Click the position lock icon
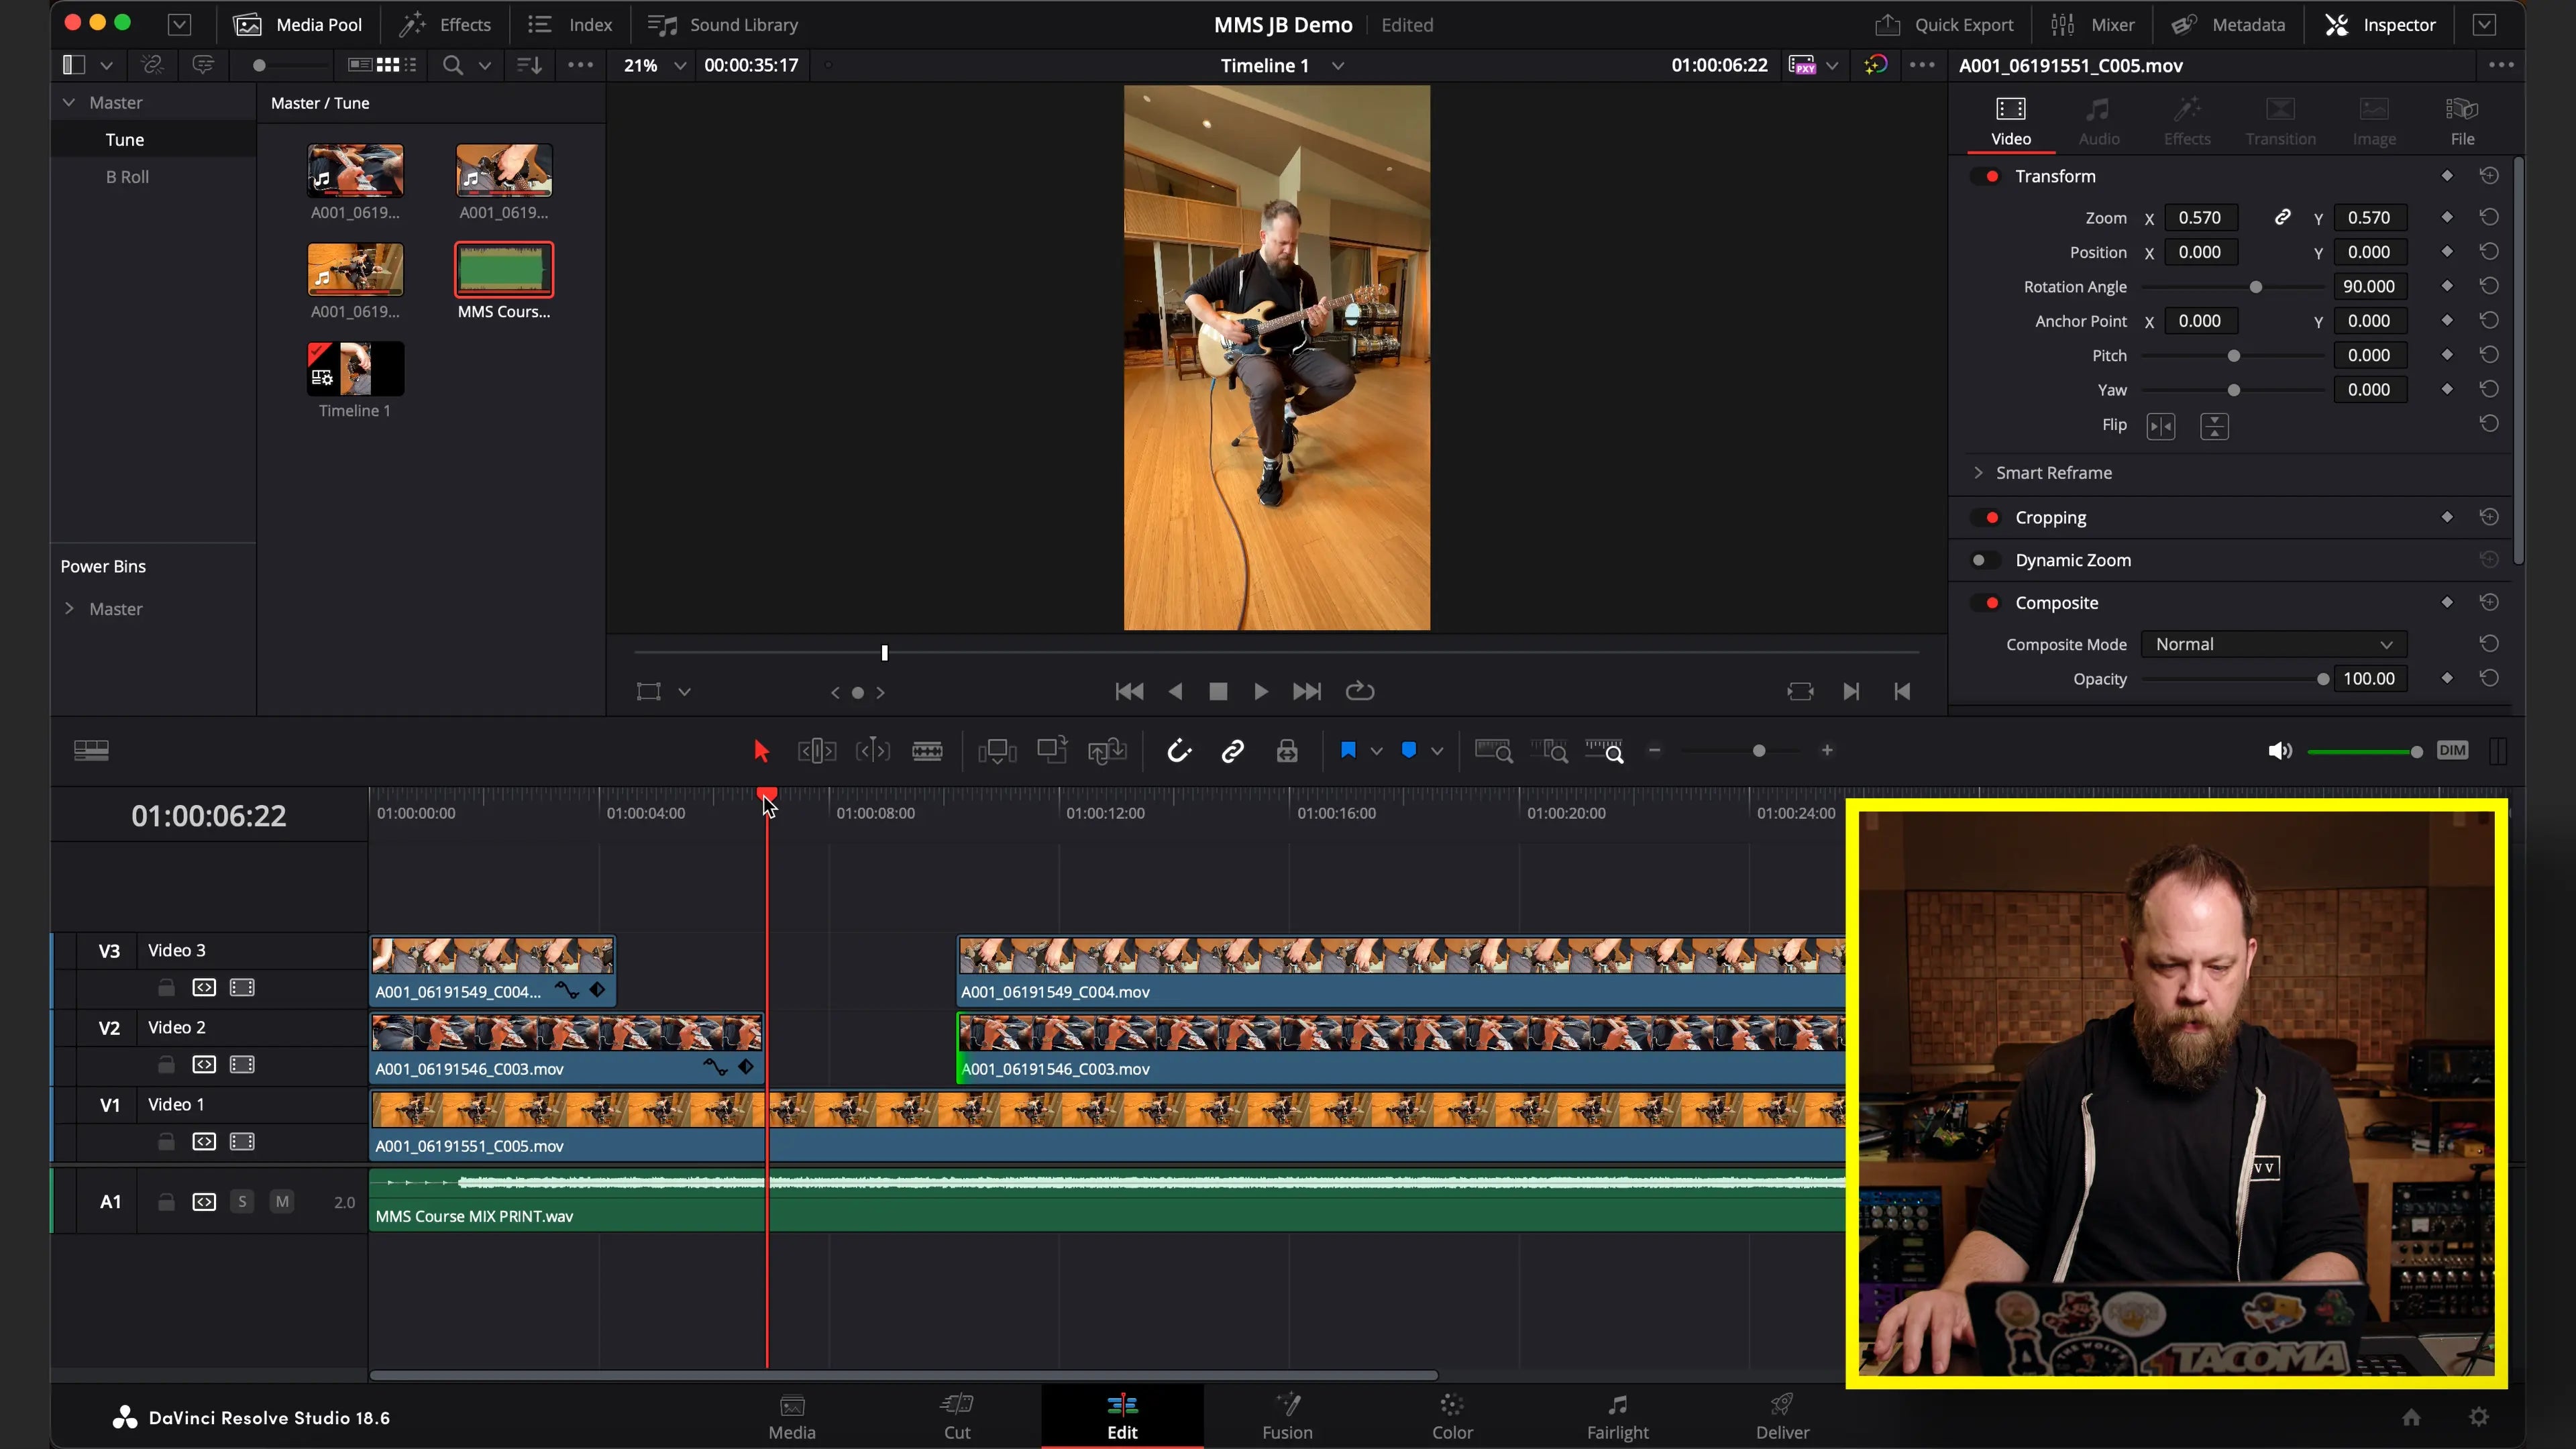Image resolution: width=2576 pixels, height=1449 pixels. tap(1287, 751)
